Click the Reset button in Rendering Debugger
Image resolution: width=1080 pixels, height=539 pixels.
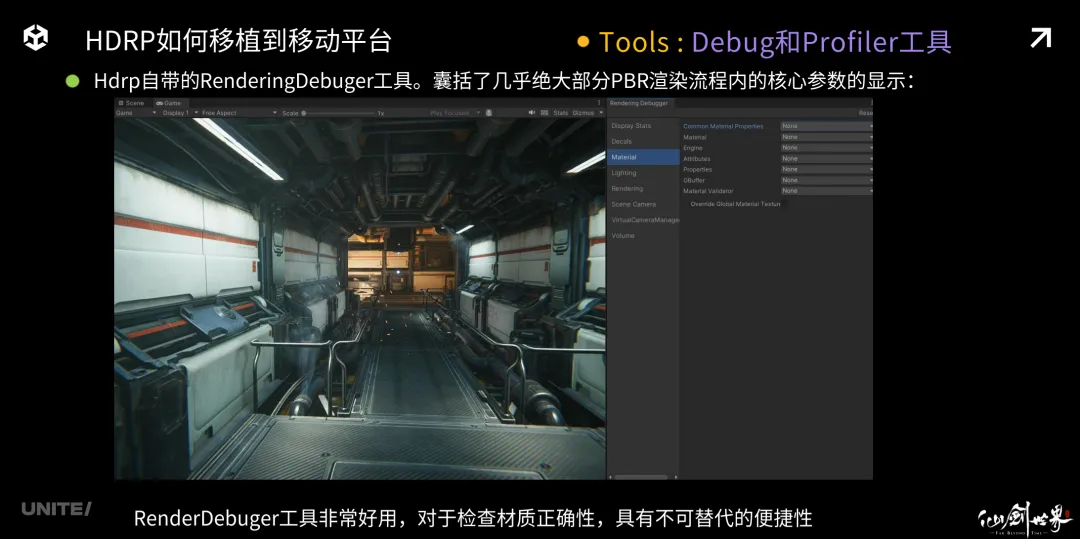[866, 112]
